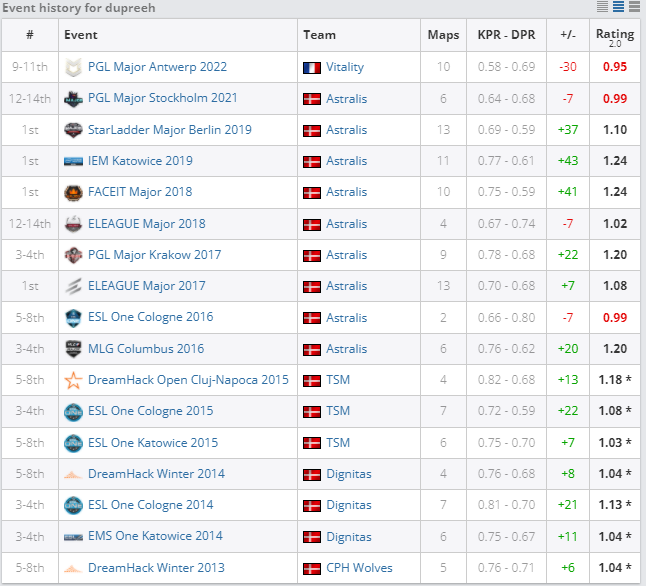Open the ESL One Katowice 2015 event
This screenshot has width=646, height=586.
(153, 443)
